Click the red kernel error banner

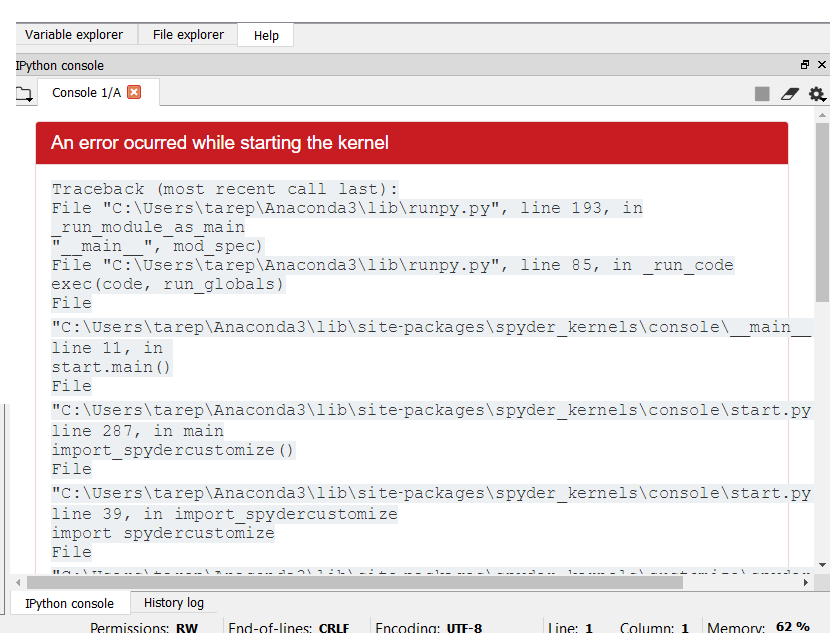coord(412,143)
